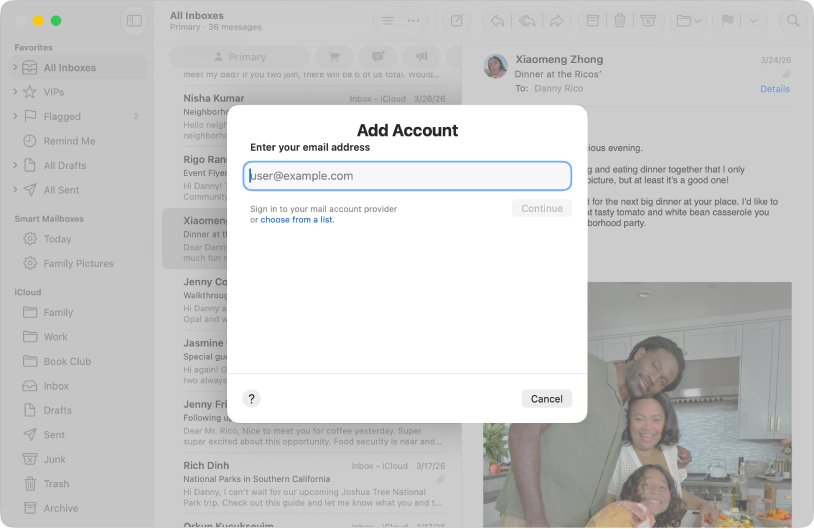Expand the All Drafts mailbox

pos(15,165)
